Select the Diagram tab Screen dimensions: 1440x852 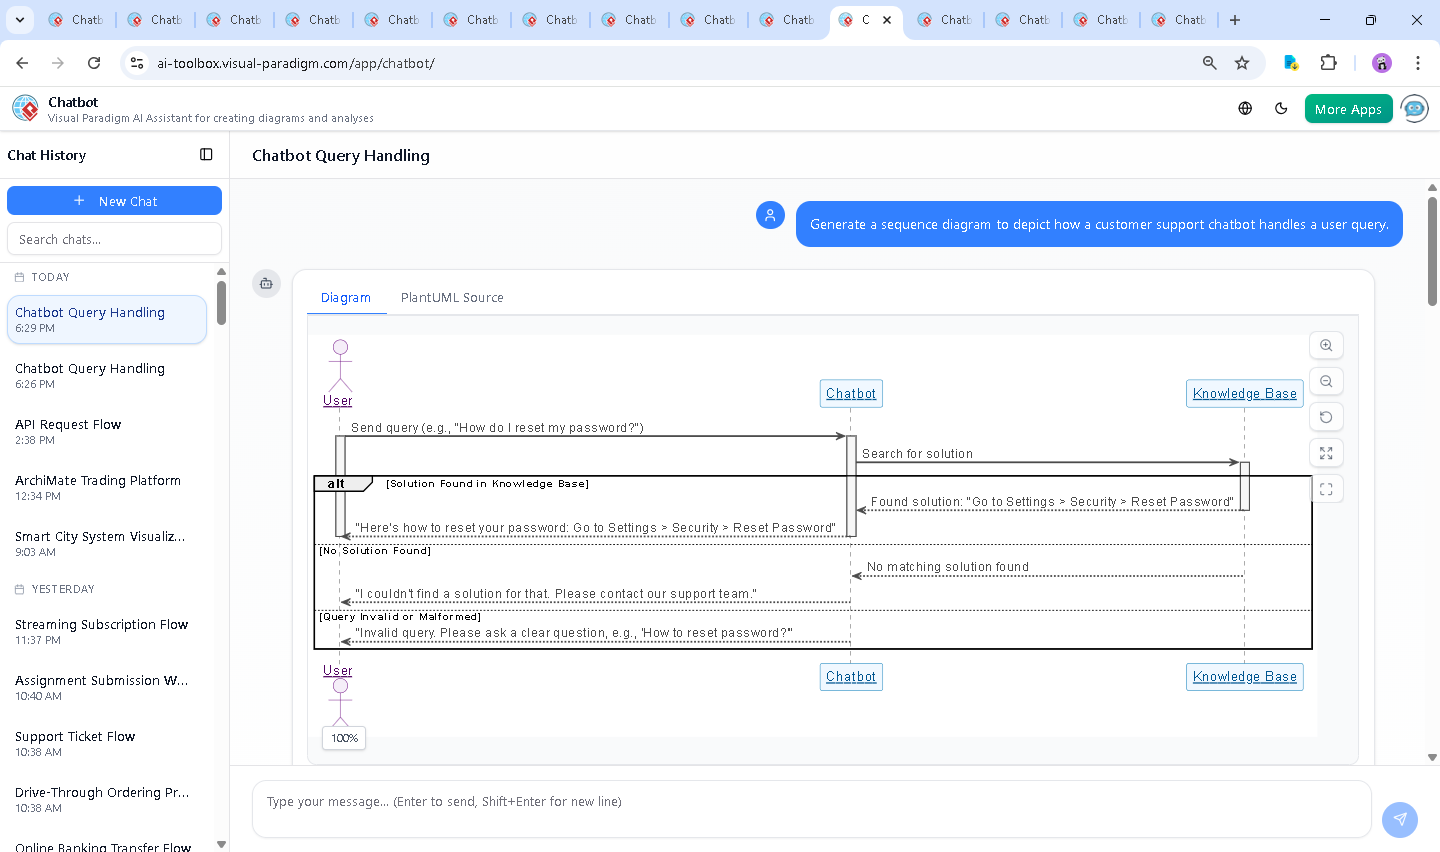(x=346, y=298)
